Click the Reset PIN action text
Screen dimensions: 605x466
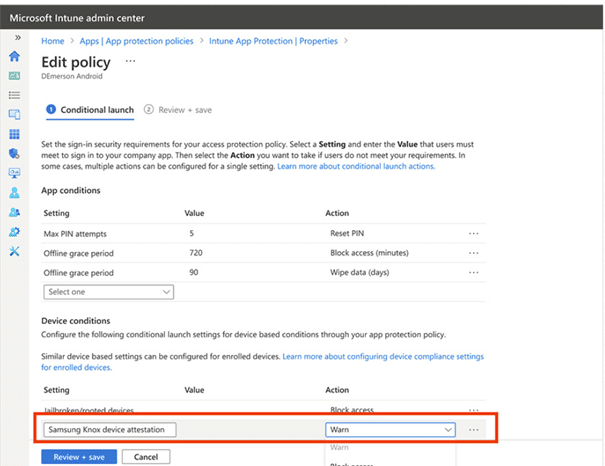(347, 233)
